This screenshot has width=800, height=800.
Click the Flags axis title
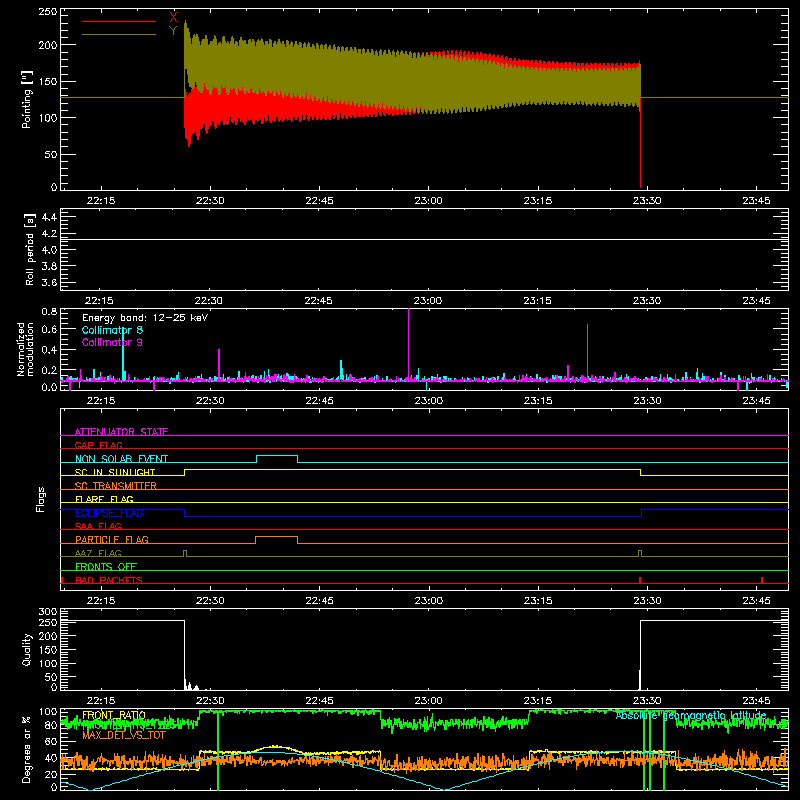pyautogui.click(x=41, y=499)
